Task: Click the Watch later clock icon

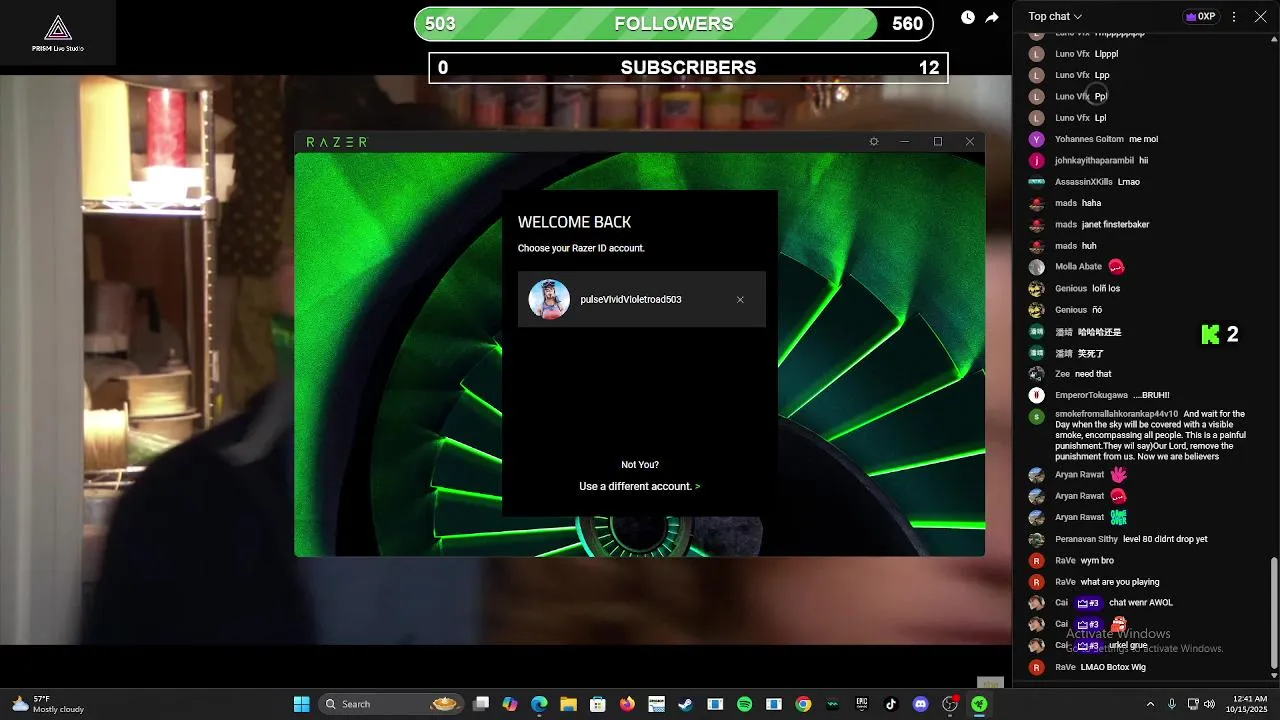Action: pyautogui.click(x=968, y=17)
